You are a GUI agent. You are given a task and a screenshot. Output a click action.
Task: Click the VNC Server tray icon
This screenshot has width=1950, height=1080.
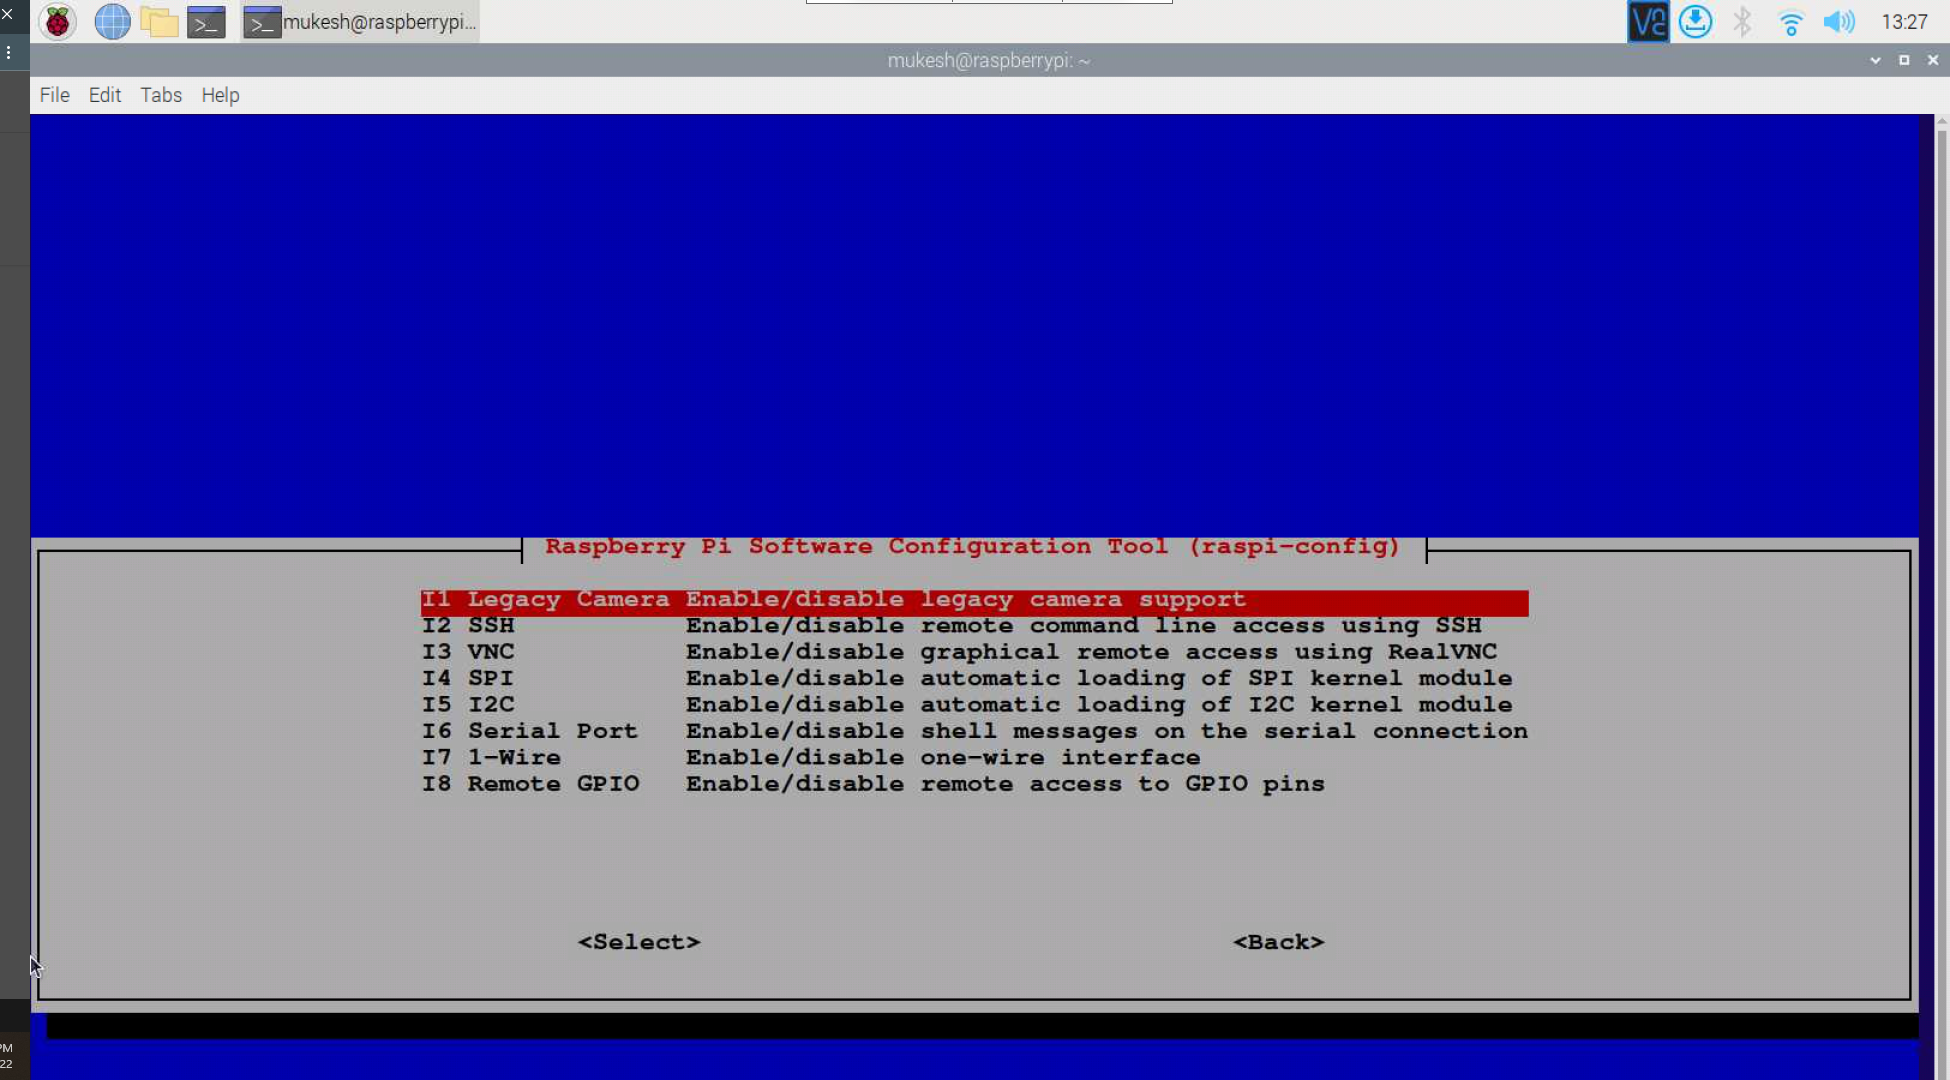point(1647,21)
